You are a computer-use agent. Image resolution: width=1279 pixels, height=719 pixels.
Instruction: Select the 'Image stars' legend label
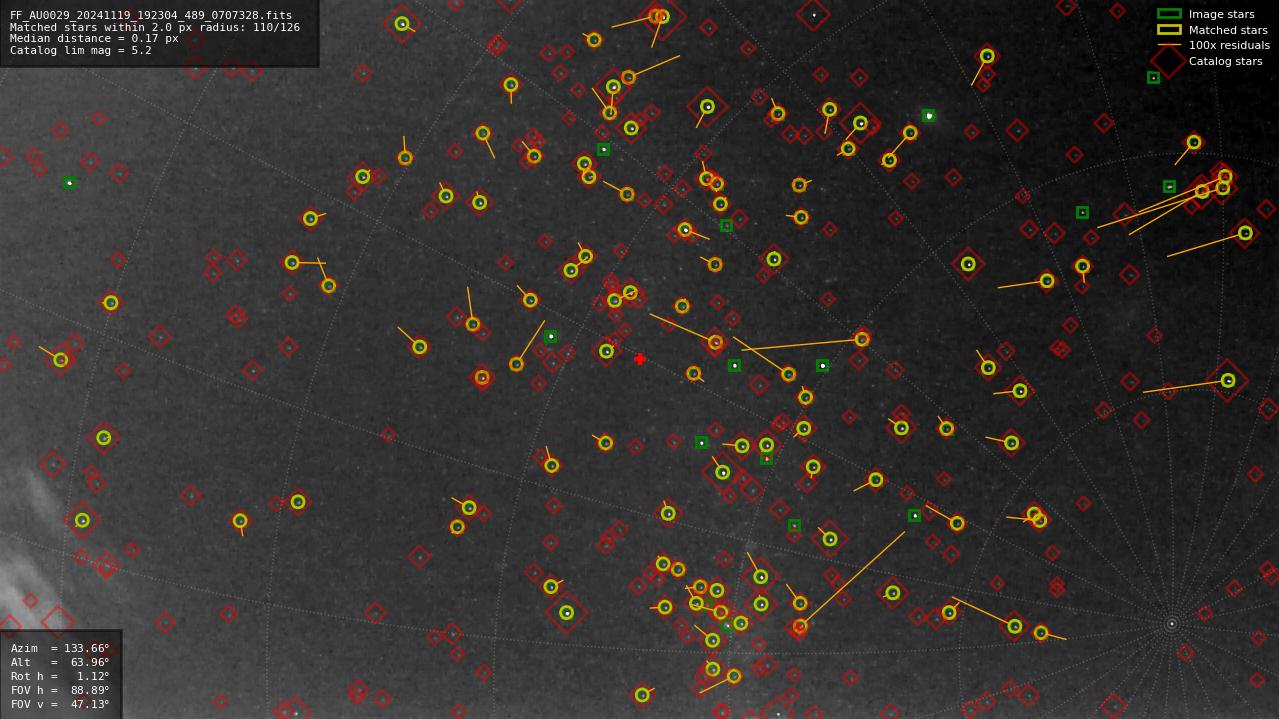pyautogui.click(x=1221, y=15)
